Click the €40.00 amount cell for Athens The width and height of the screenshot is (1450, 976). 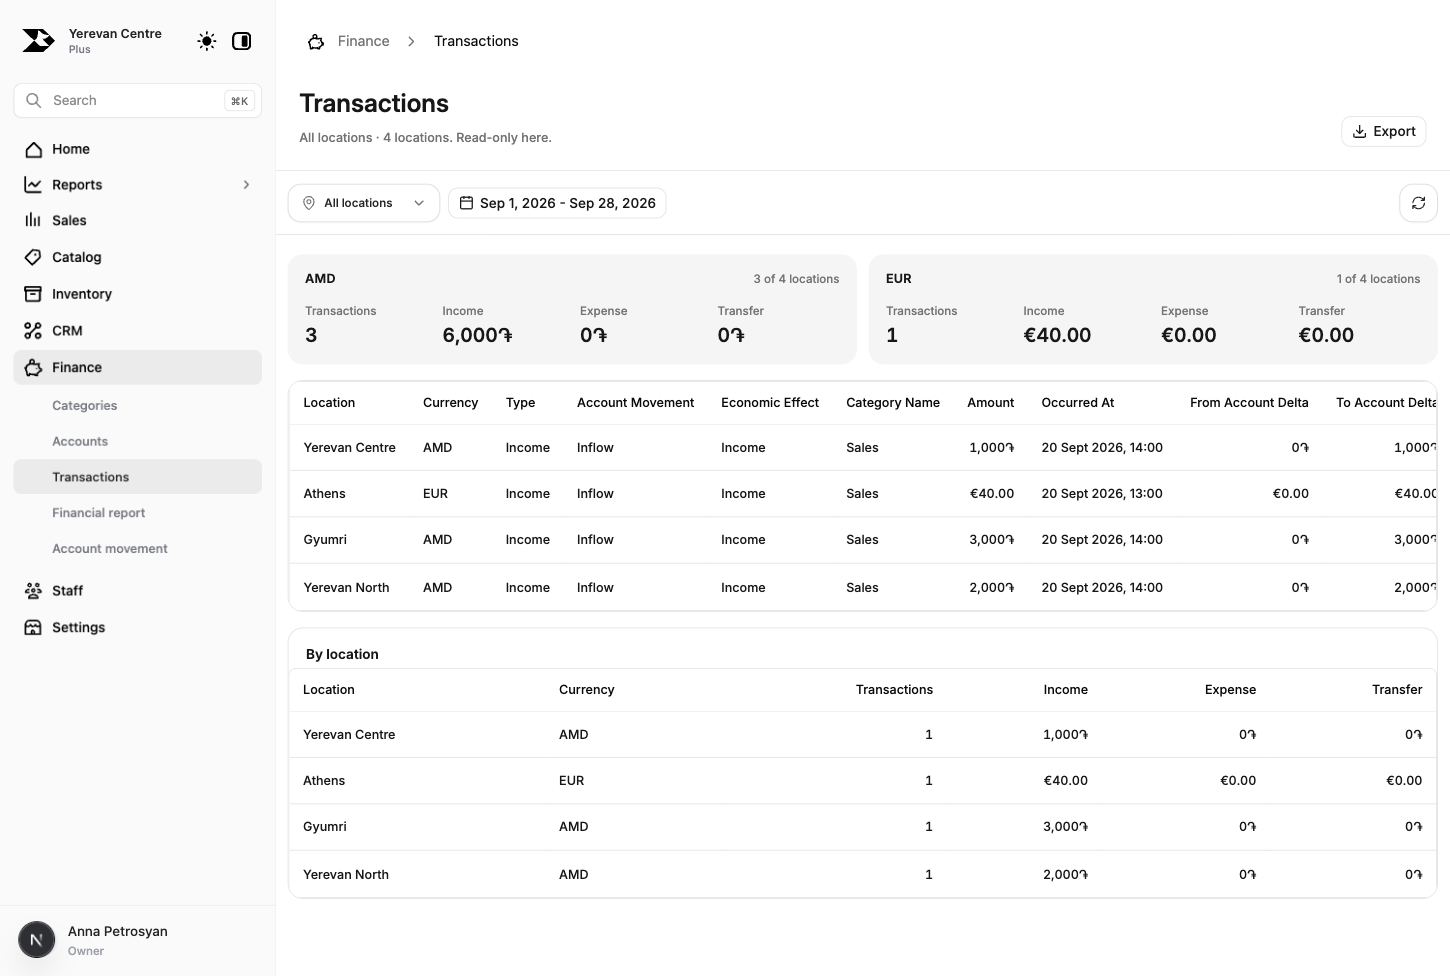(992, 494)
